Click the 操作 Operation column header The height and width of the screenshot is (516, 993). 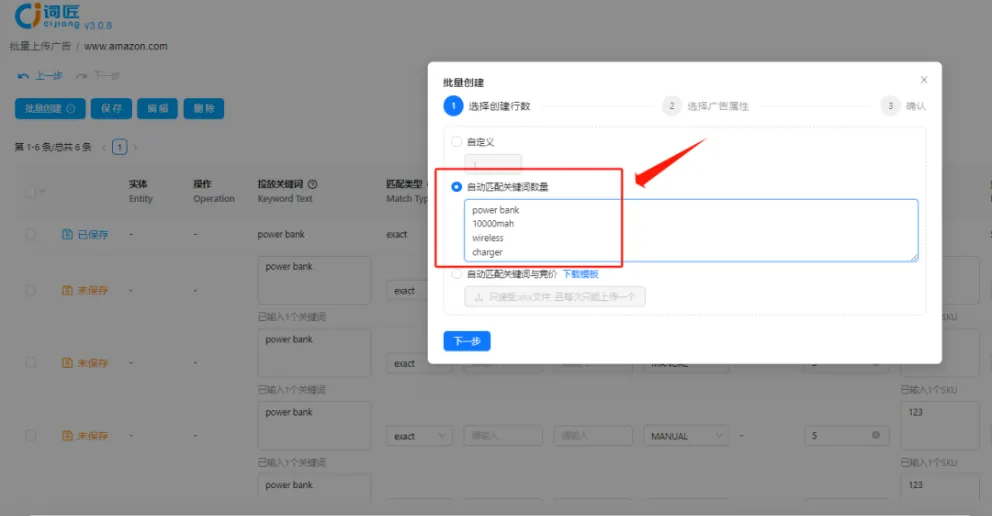(213, 191)
